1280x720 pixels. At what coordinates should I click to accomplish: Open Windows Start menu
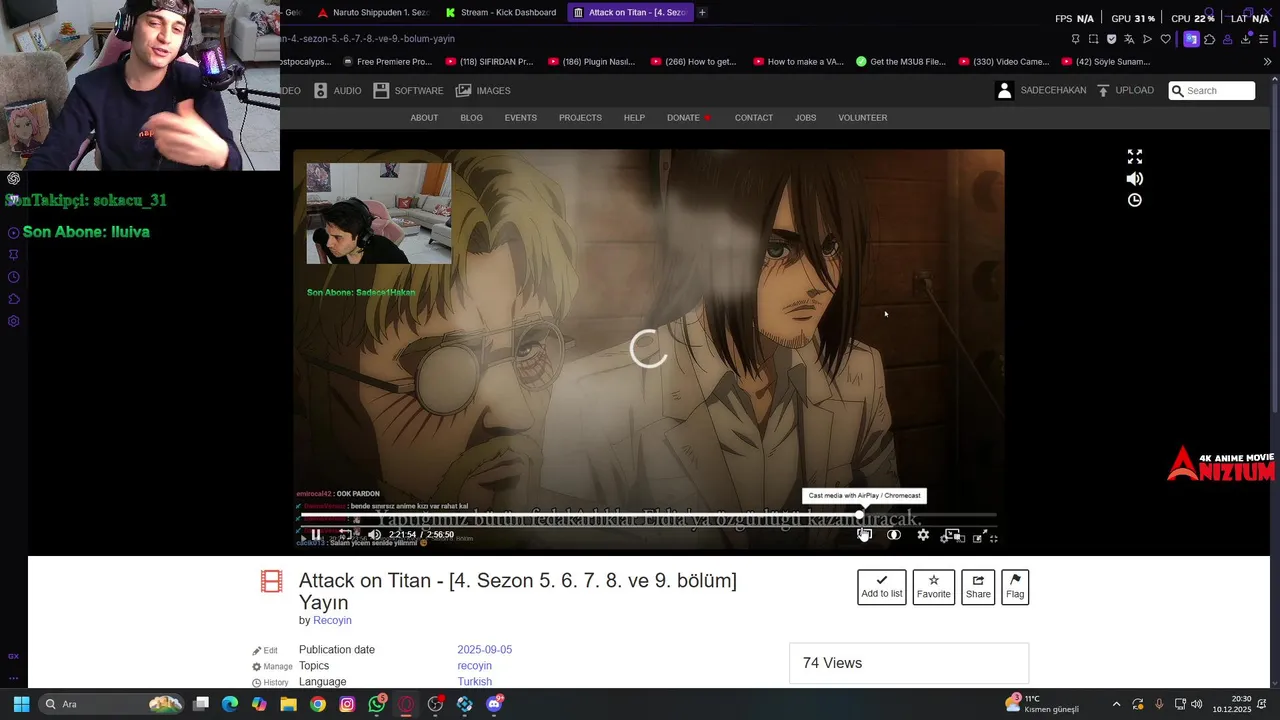pos(21,704)
